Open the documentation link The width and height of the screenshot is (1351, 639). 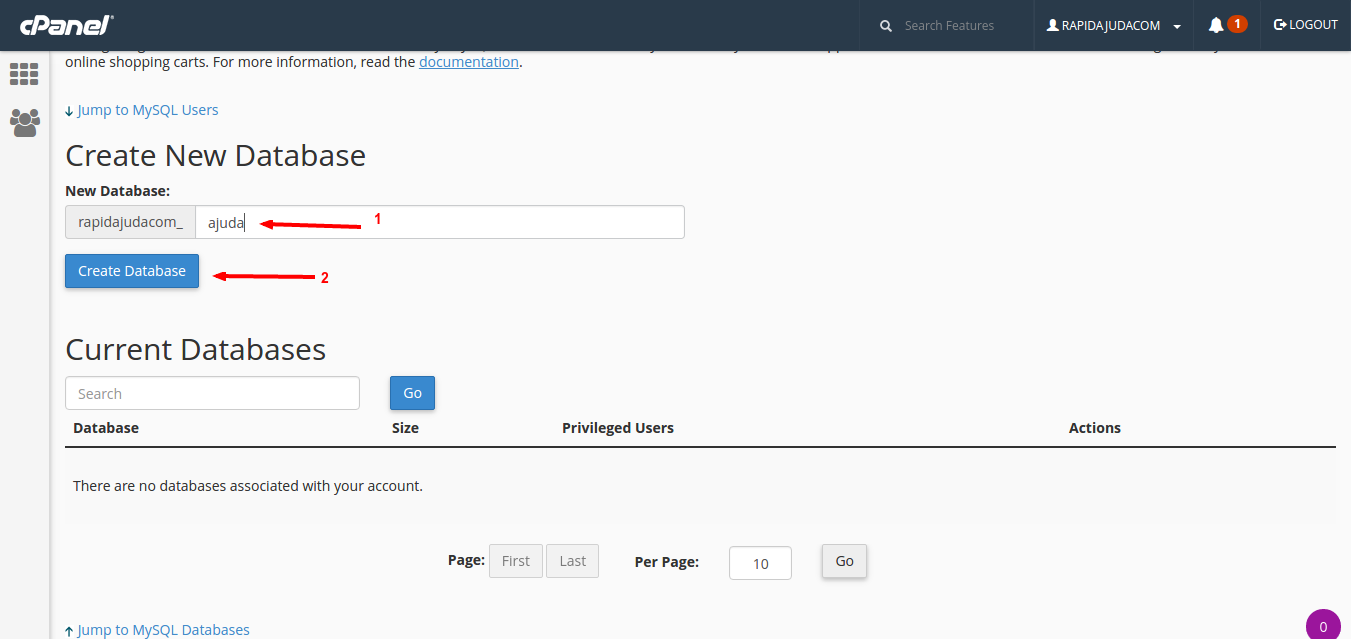click(x=468, y=62)
